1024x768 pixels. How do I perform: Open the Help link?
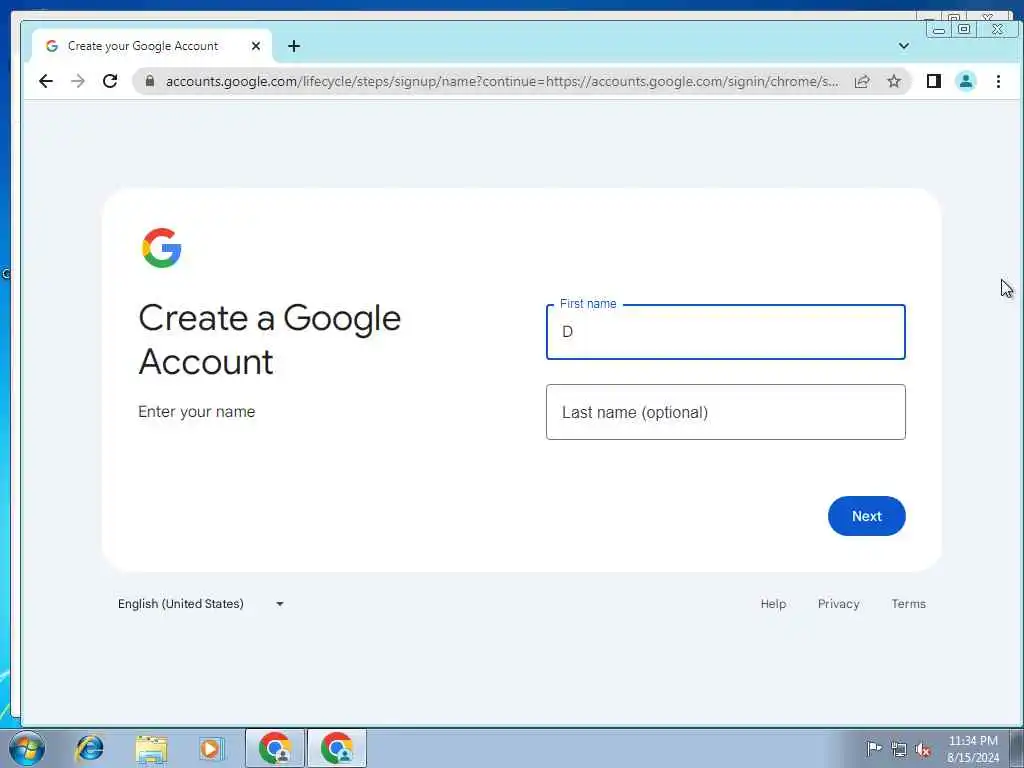point(773,604)
